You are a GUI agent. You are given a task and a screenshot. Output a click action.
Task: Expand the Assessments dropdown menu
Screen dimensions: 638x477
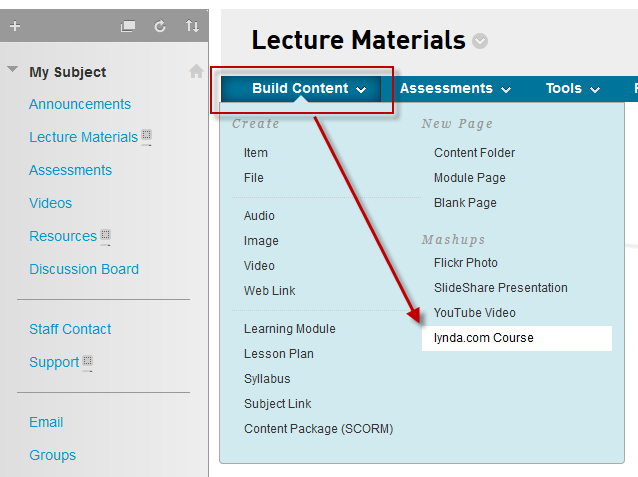click(x=455, y=88)
